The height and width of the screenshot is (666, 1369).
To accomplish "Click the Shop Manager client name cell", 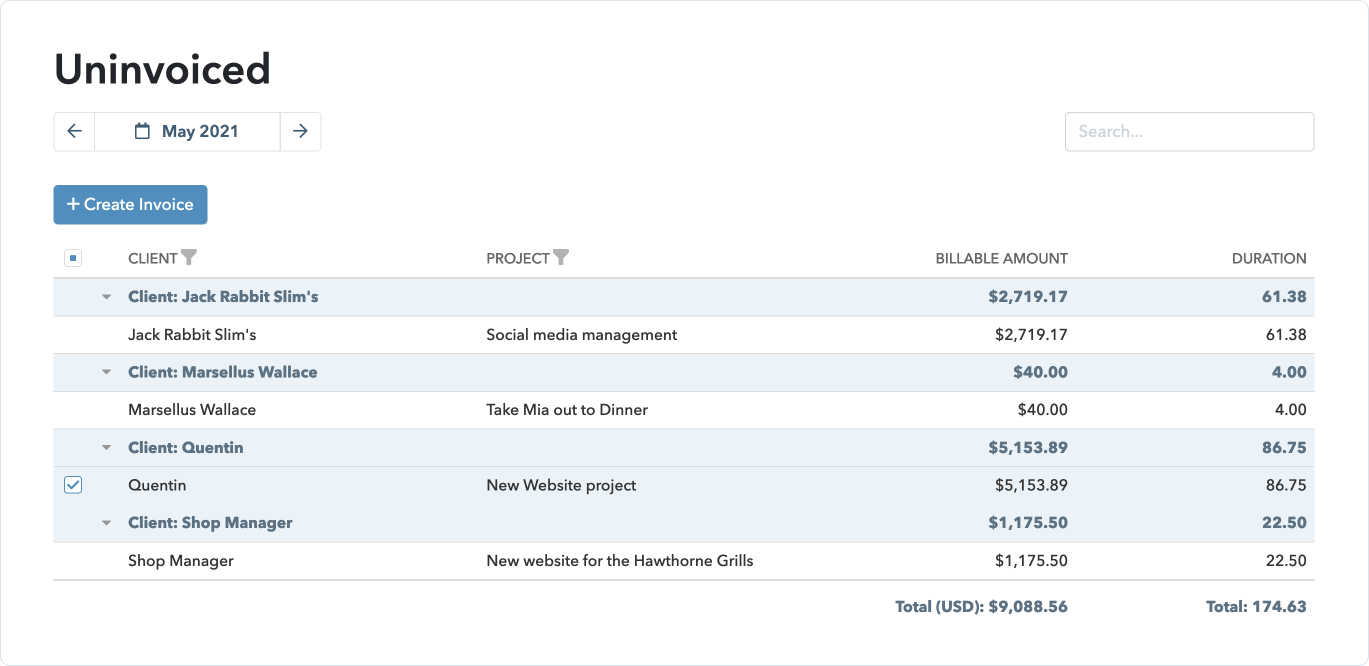I will pos(181,561).
